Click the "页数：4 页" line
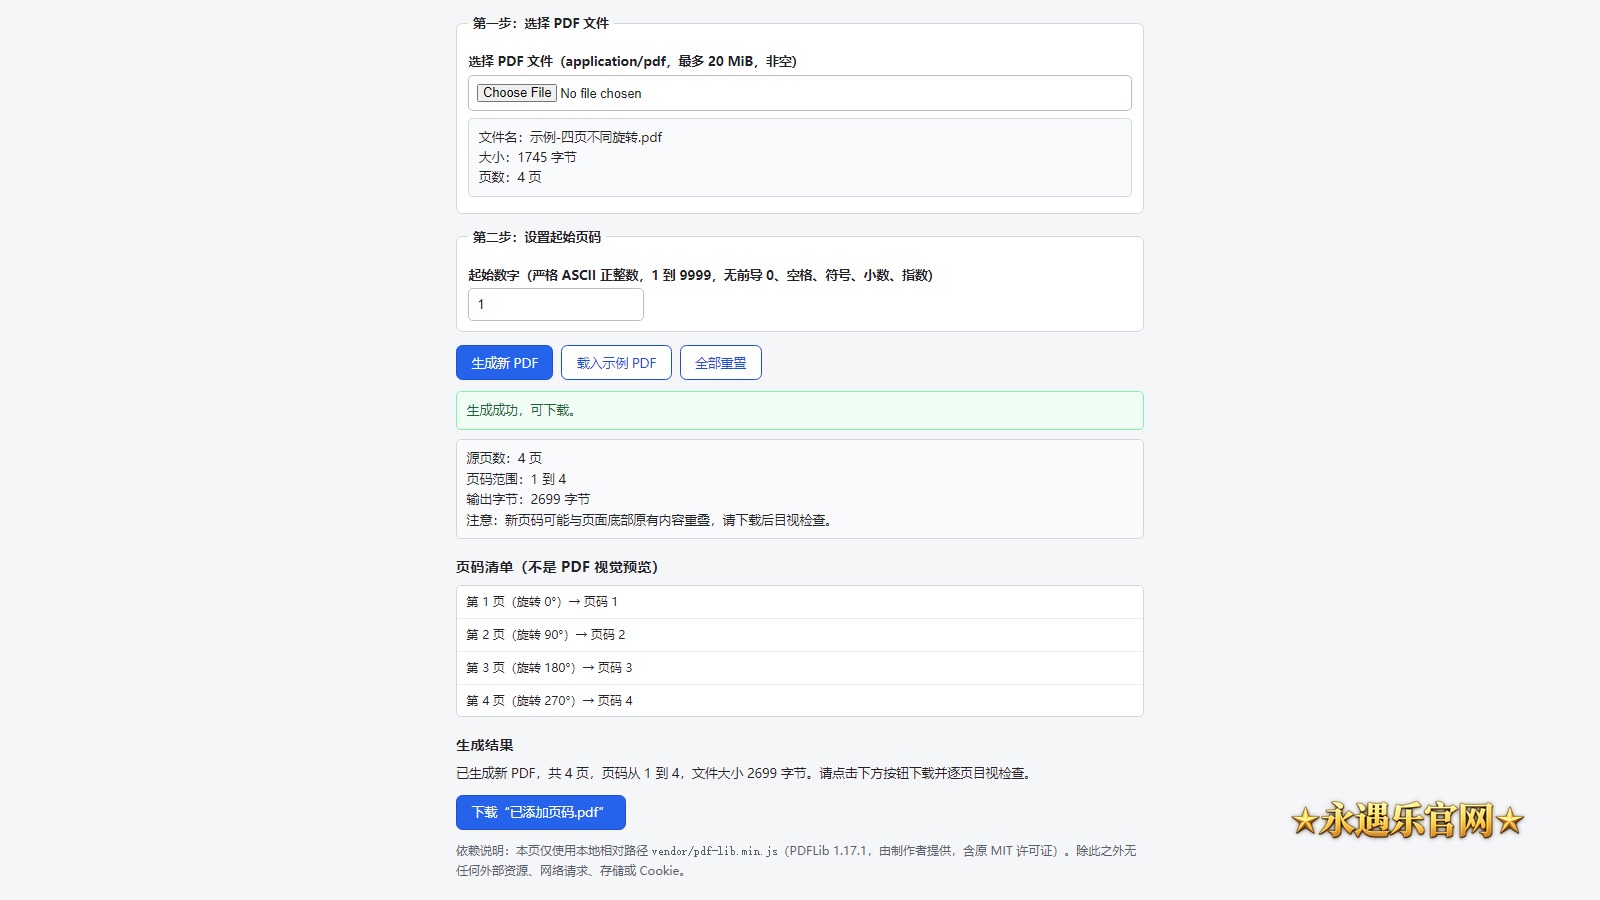The height and width of the screenshot is (900, 1600). tap(510, 177)
